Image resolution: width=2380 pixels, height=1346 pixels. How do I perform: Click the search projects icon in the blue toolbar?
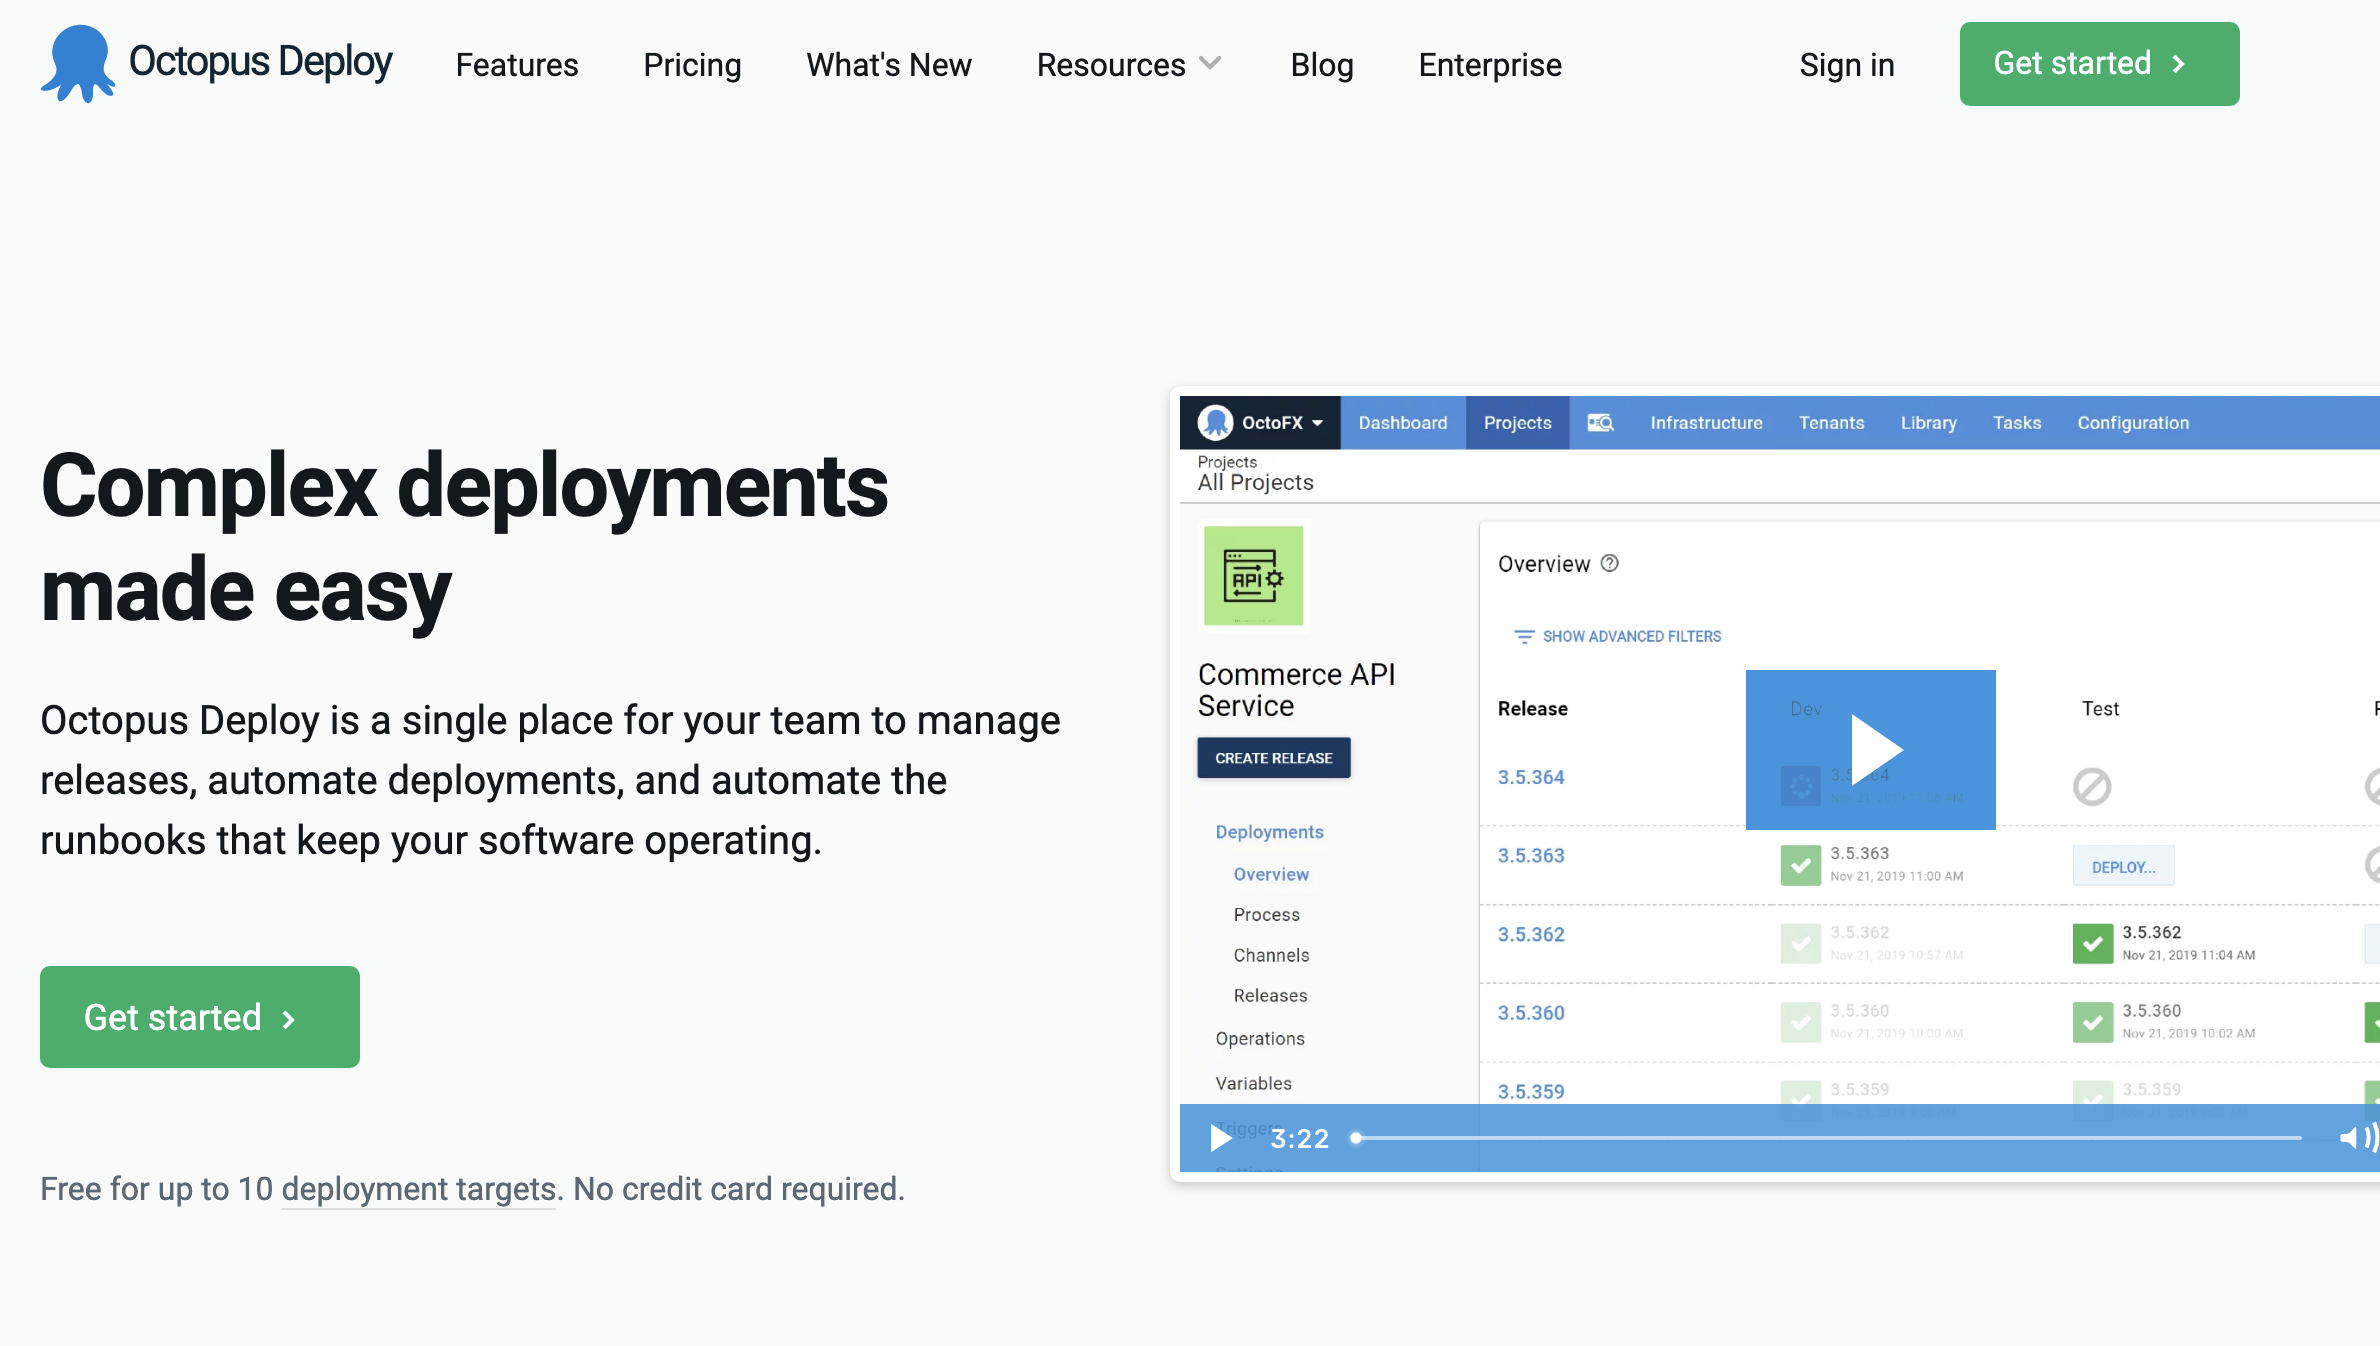tap(1600, 423)
